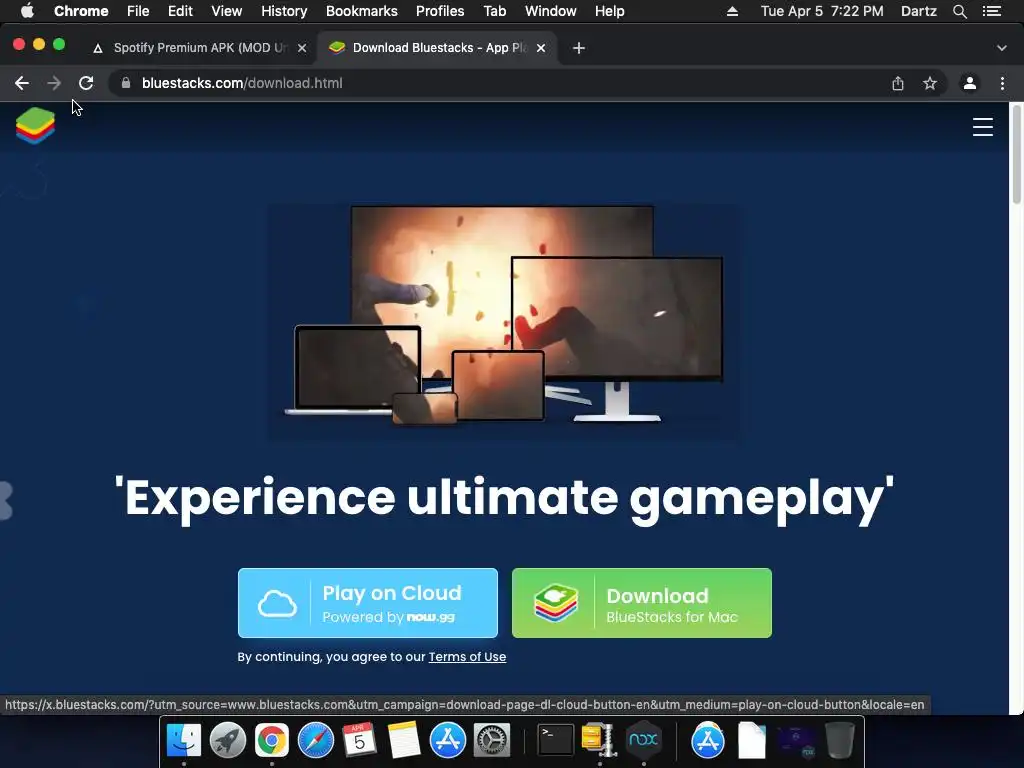Open the first App Store icon in Dock
This screenshot has width=1024, height=768.
point(448,740)
